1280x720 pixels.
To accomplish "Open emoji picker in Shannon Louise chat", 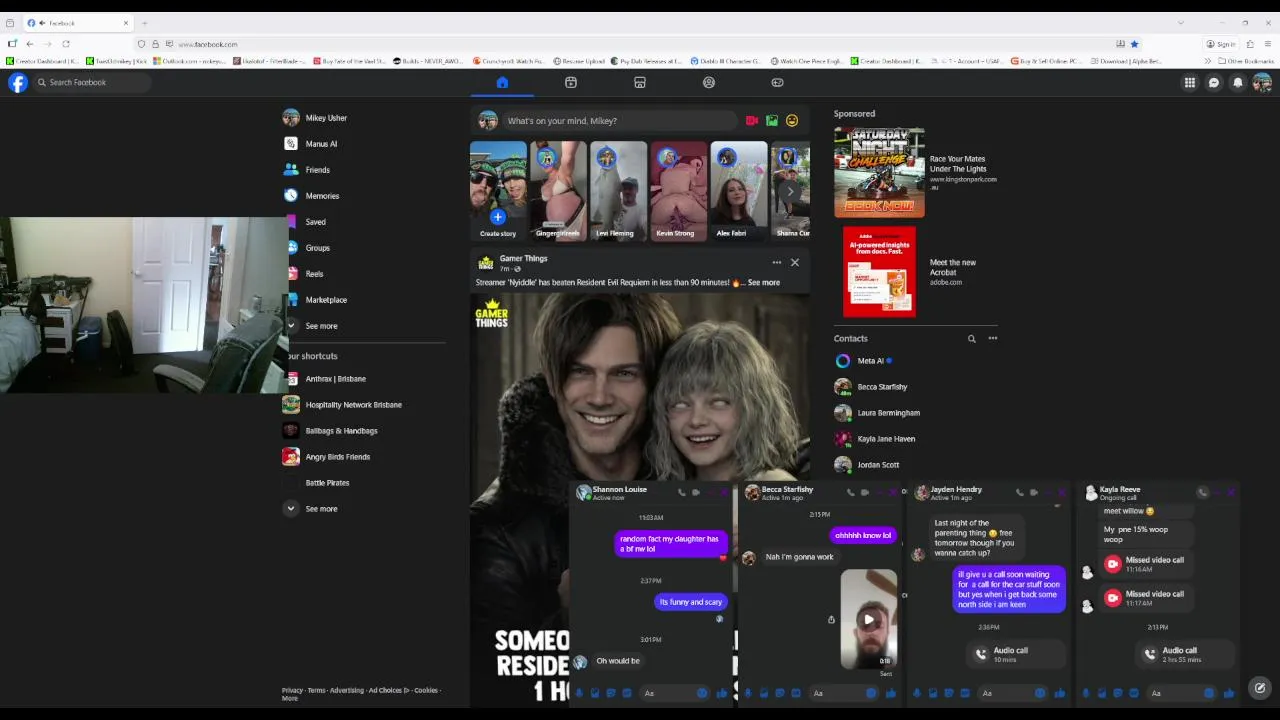I will 702,693.
